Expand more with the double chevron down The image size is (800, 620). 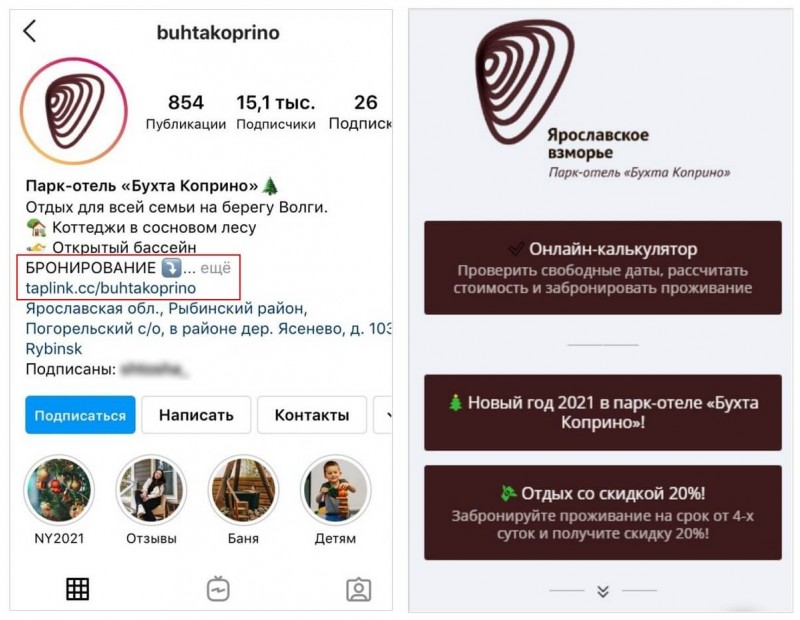pyautogui.click(x=603, y=591)
